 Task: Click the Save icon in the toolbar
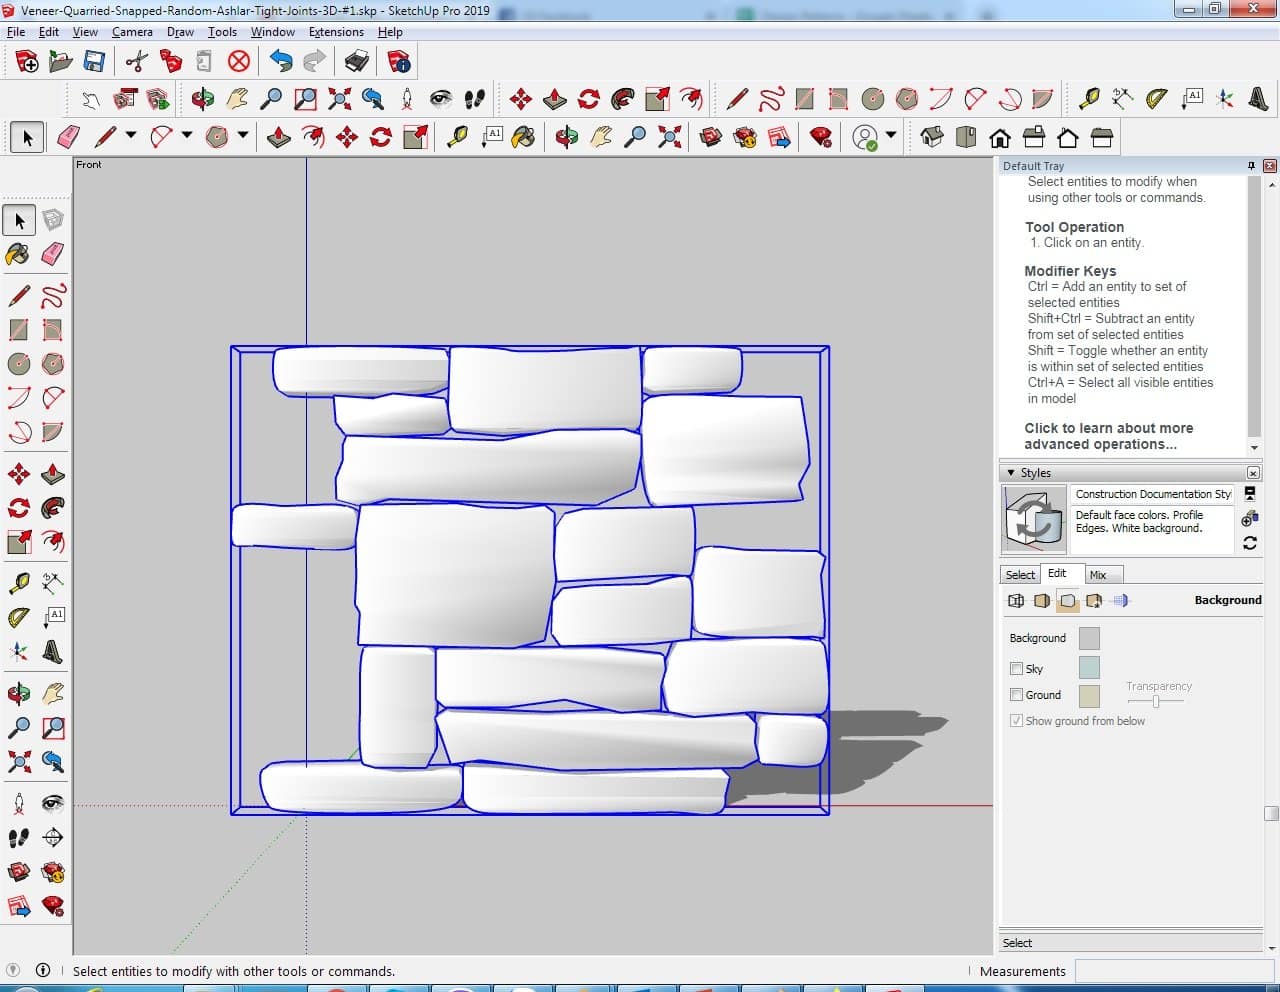(x=94, y=62)
